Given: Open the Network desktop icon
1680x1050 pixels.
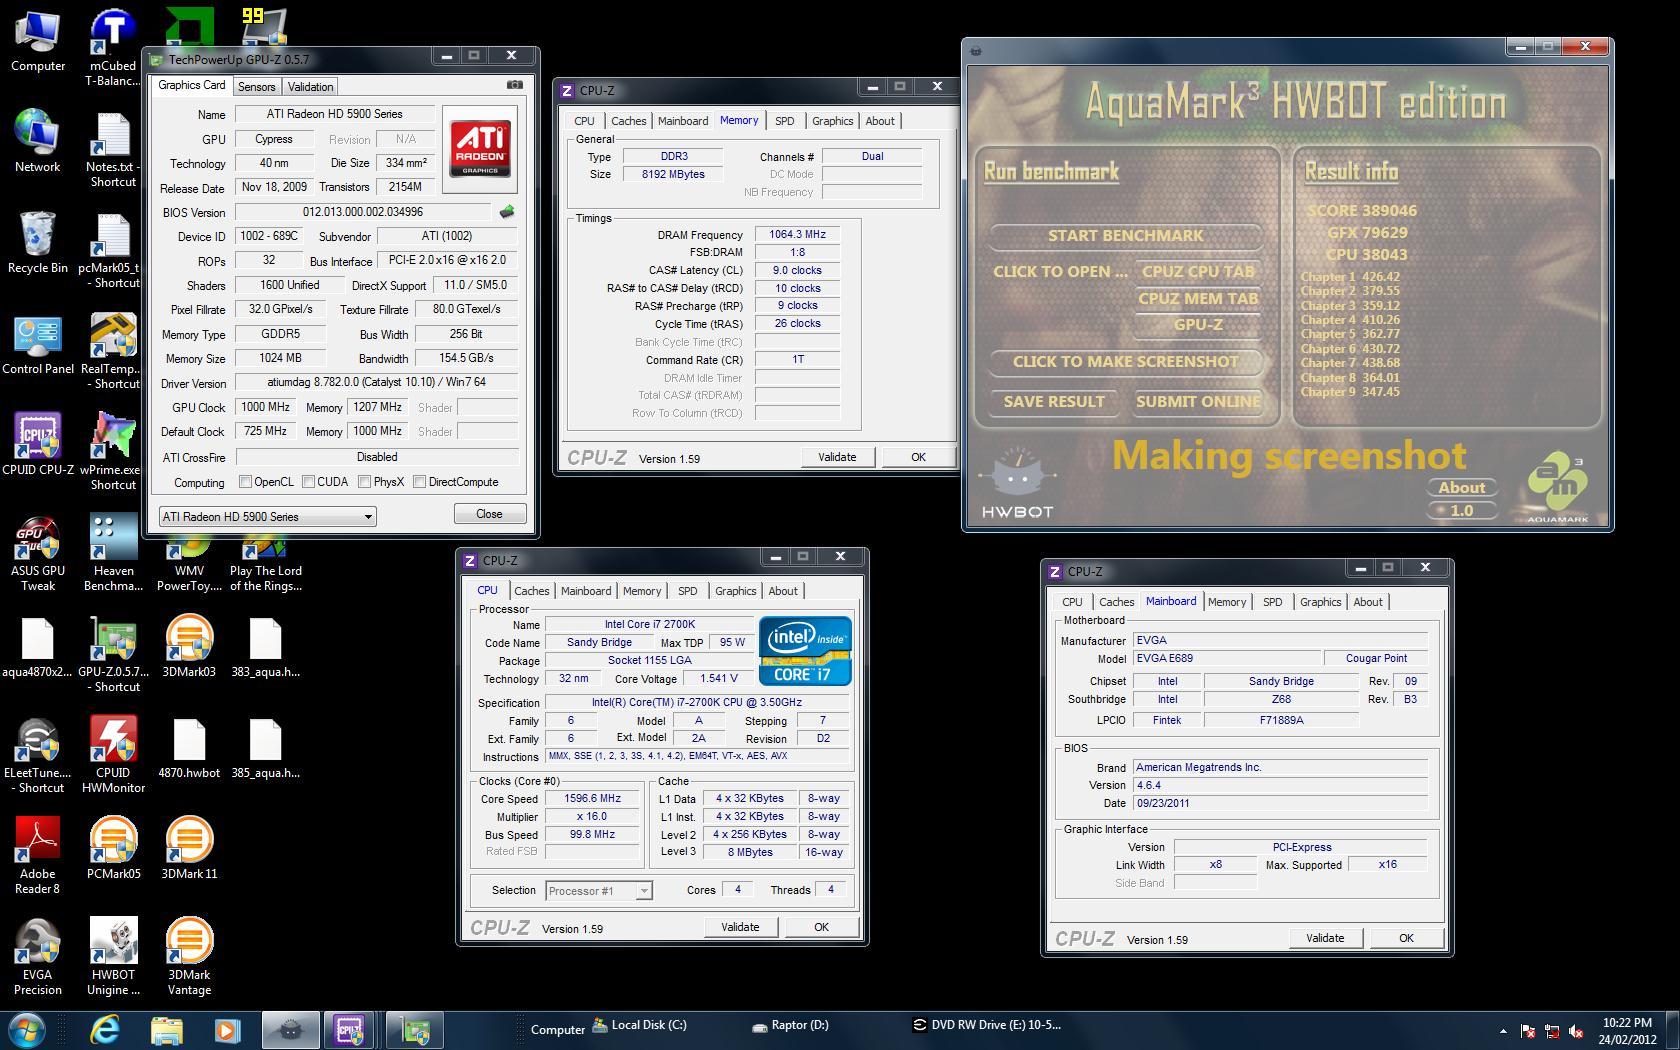Looking at the screenshot, I should (x=37, y=142).
